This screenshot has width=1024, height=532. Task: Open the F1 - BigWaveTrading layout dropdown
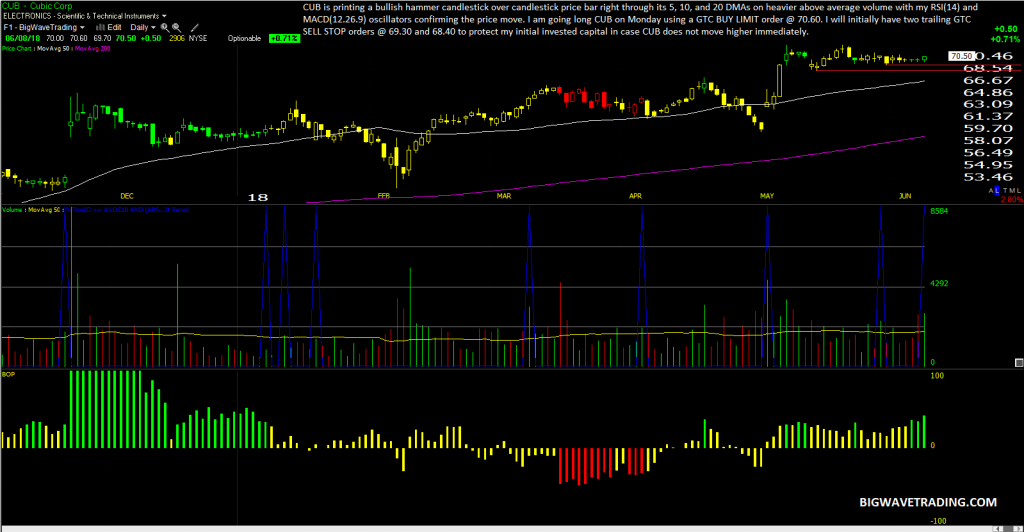click(44, 27)
